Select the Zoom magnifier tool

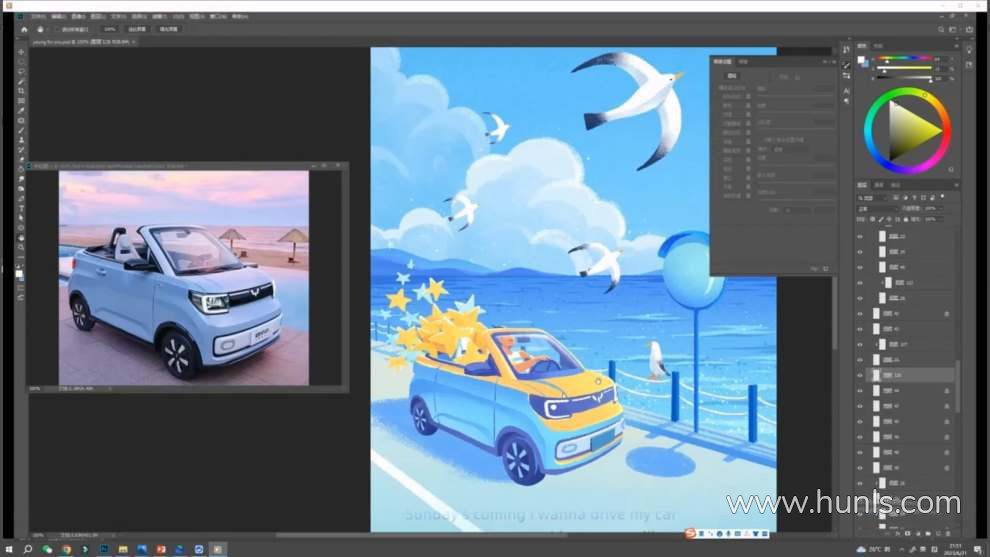[x=21, y=247]
